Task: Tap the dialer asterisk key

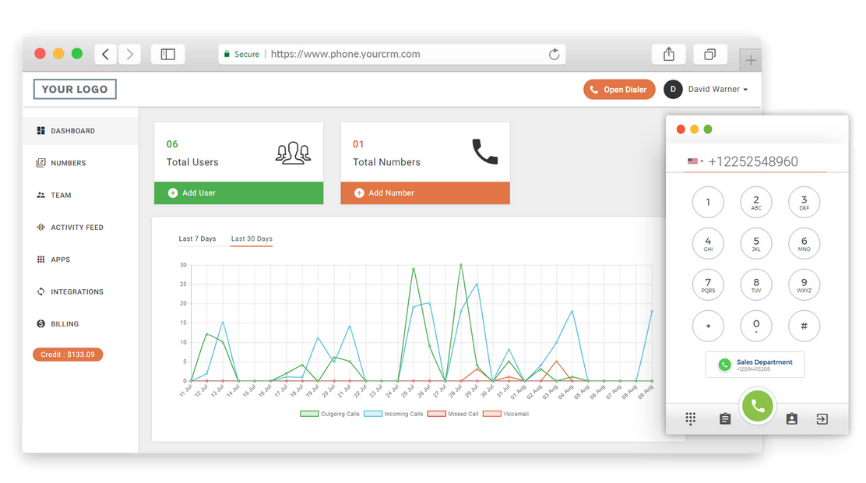Action: [x=708, y=326]
